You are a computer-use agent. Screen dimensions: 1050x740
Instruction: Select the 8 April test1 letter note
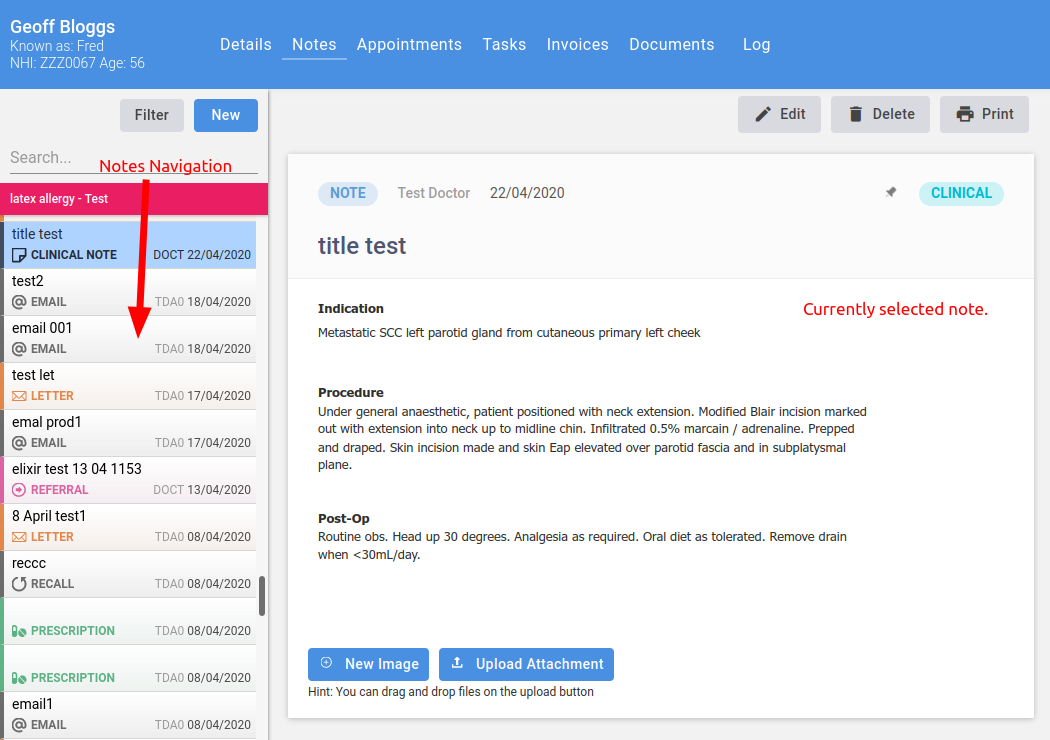(x=130, y=526)
